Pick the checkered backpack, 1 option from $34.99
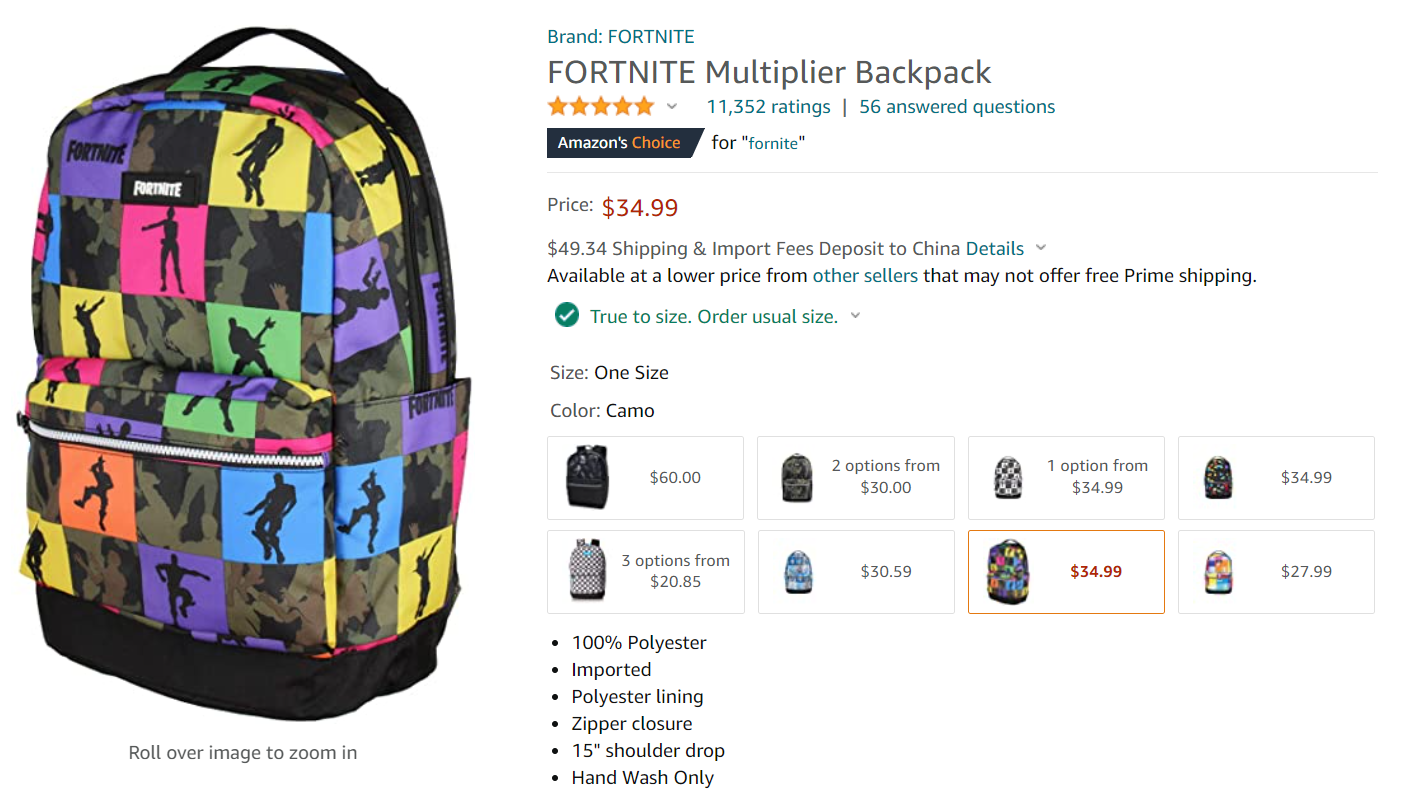This screenshot has height=795, width=1425. point(1066,478)
